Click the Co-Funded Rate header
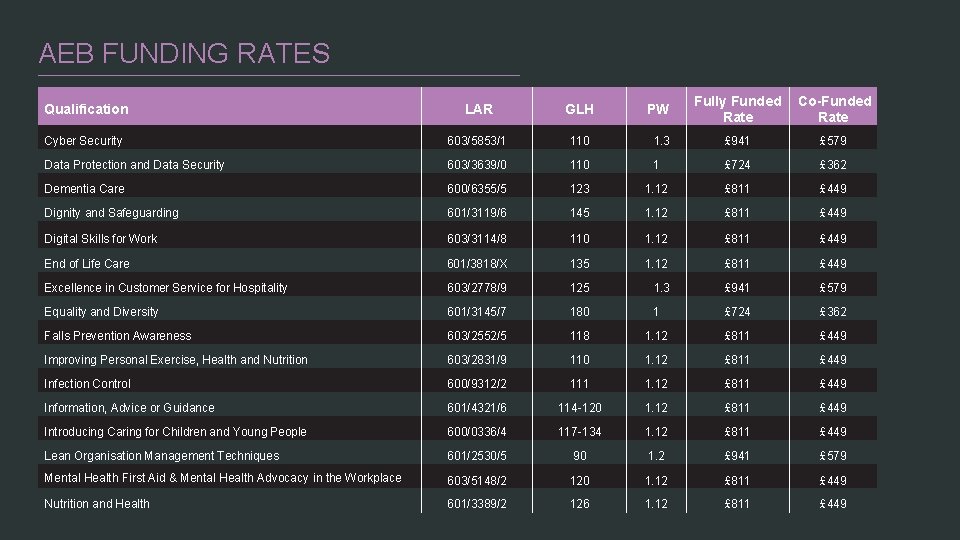Image resolution: width=960 pixels, height=540 pixels. (x=833, y=109)
